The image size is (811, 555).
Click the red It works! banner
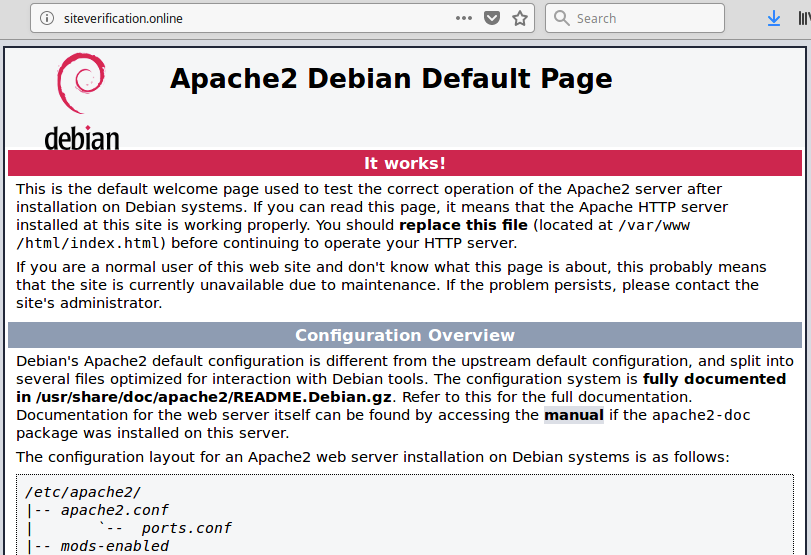pyautogui.click(x=405, y=163)
